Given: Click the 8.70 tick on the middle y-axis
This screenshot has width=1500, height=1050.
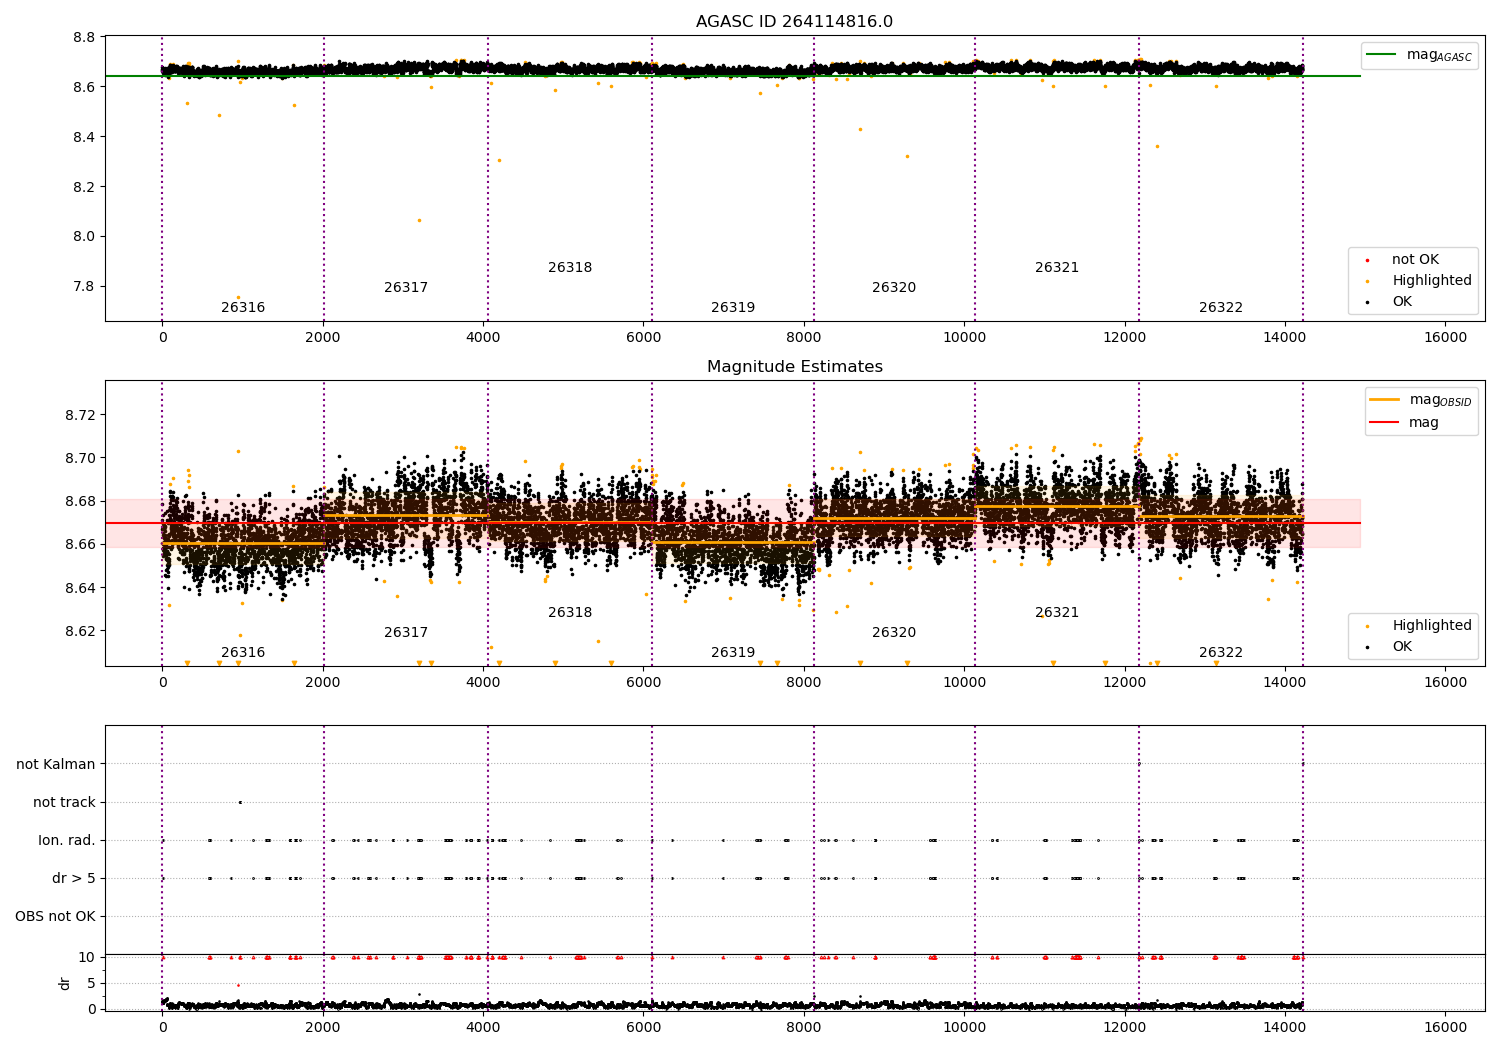Looking at the screenshot, I should pyautogui.click(x=81, y=459).
